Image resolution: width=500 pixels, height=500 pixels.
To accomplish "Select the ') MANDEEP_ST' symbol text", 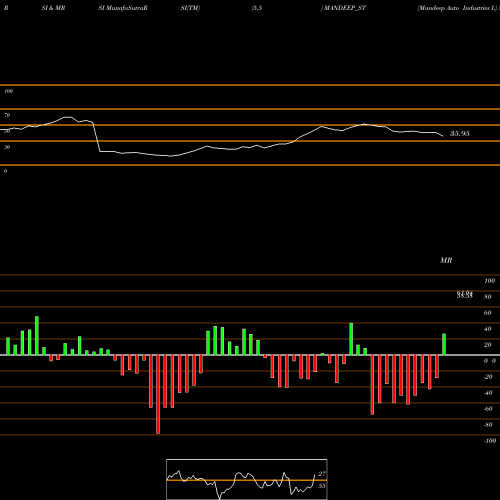I will pos(343,8).
